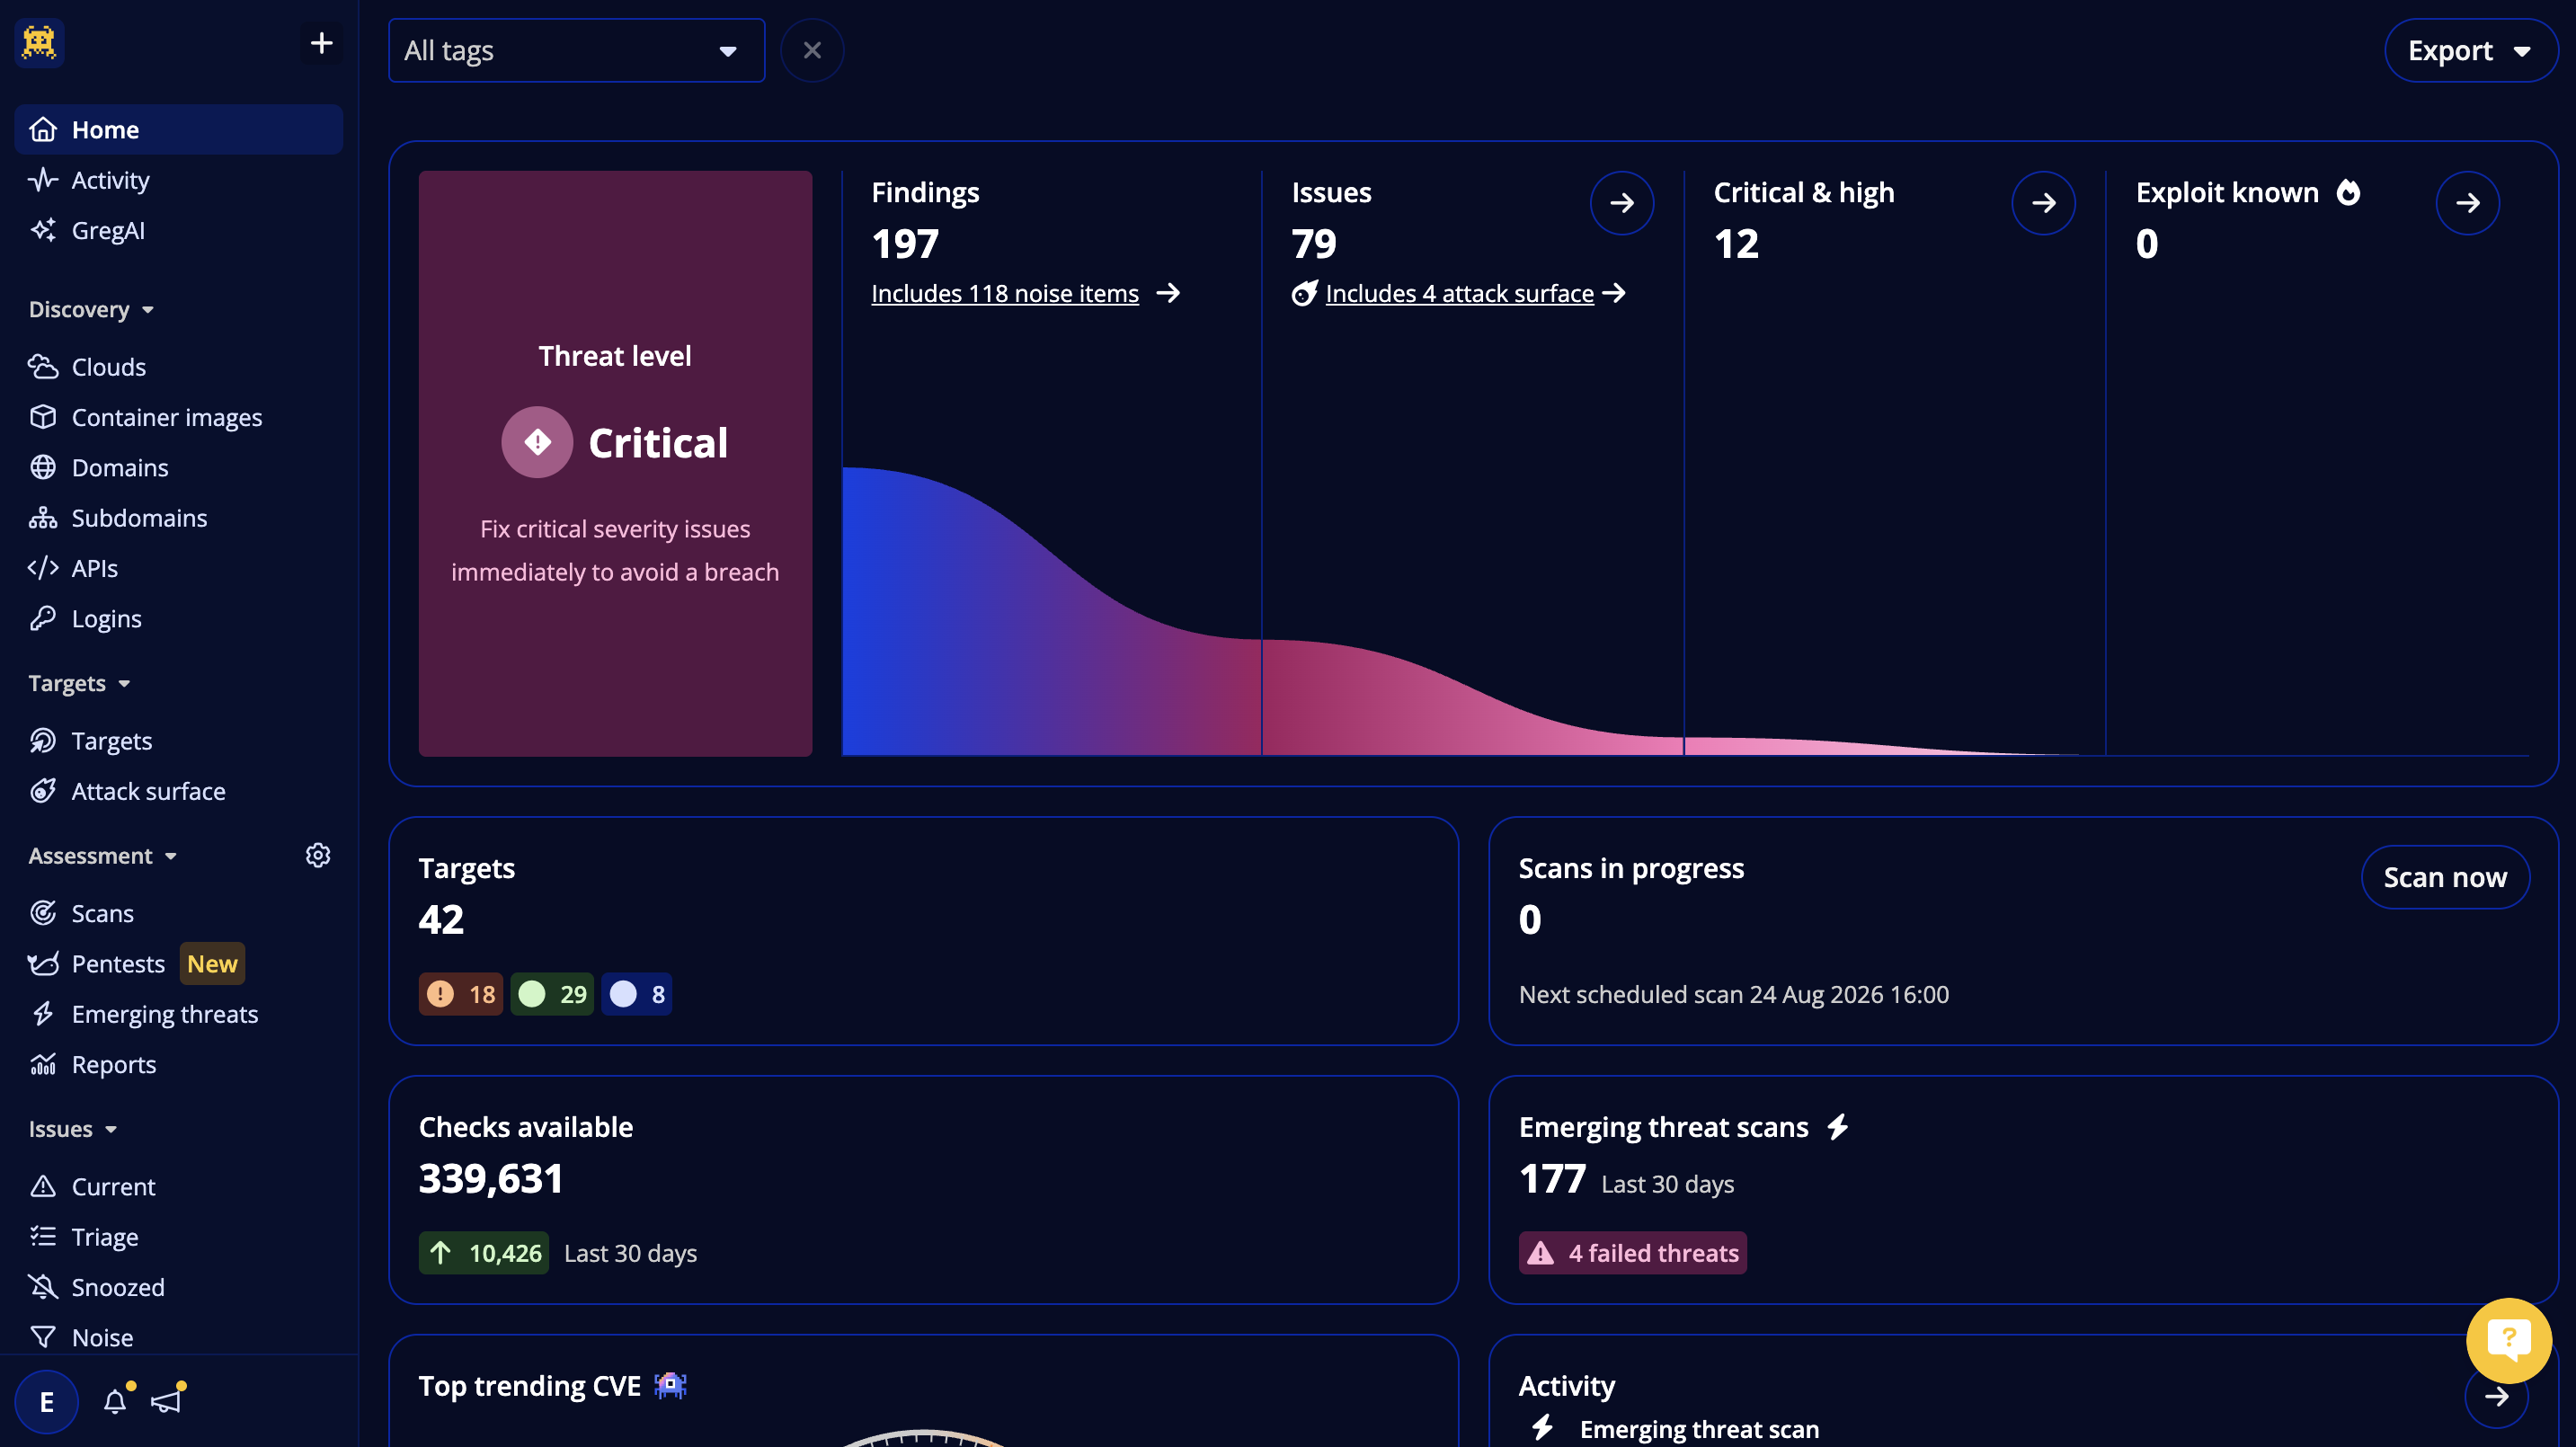This screenshot has width=2576, height=1447.
Task: Open the help chat widget
Action: tap(2508, 1340)
